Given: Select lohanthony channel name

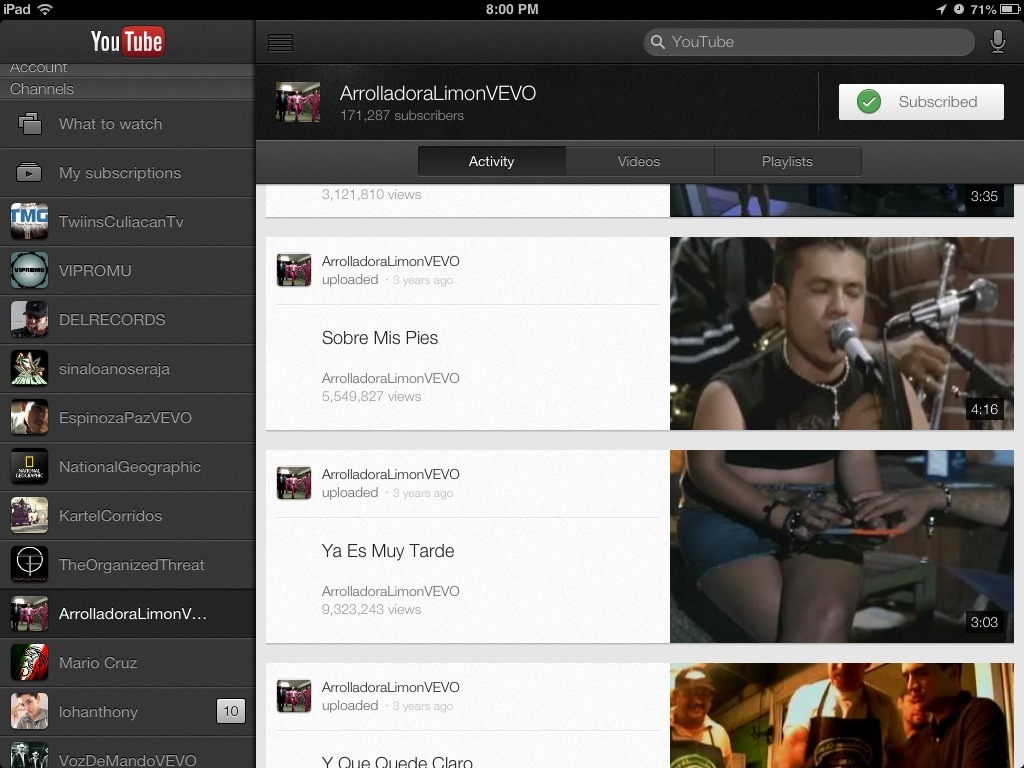Looking at the screenshot, I should pos(99,712).
